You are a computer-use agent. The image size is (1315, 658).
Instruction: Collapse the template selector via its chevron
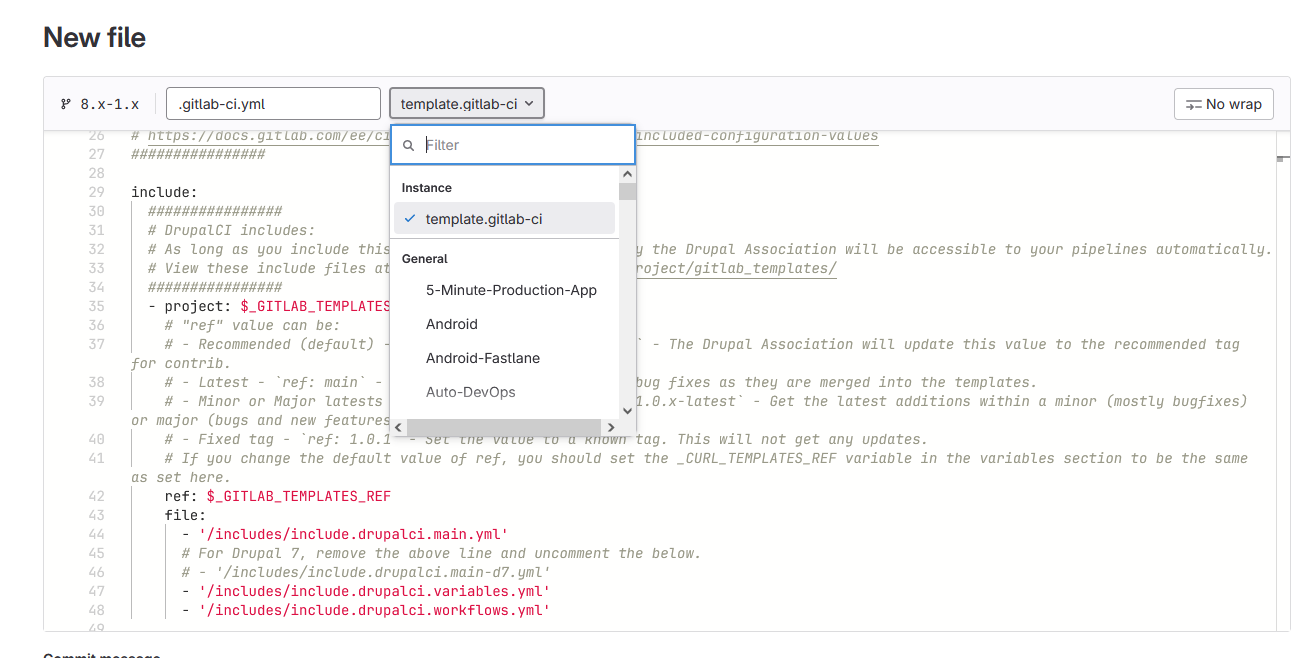[x=532, y=103]
